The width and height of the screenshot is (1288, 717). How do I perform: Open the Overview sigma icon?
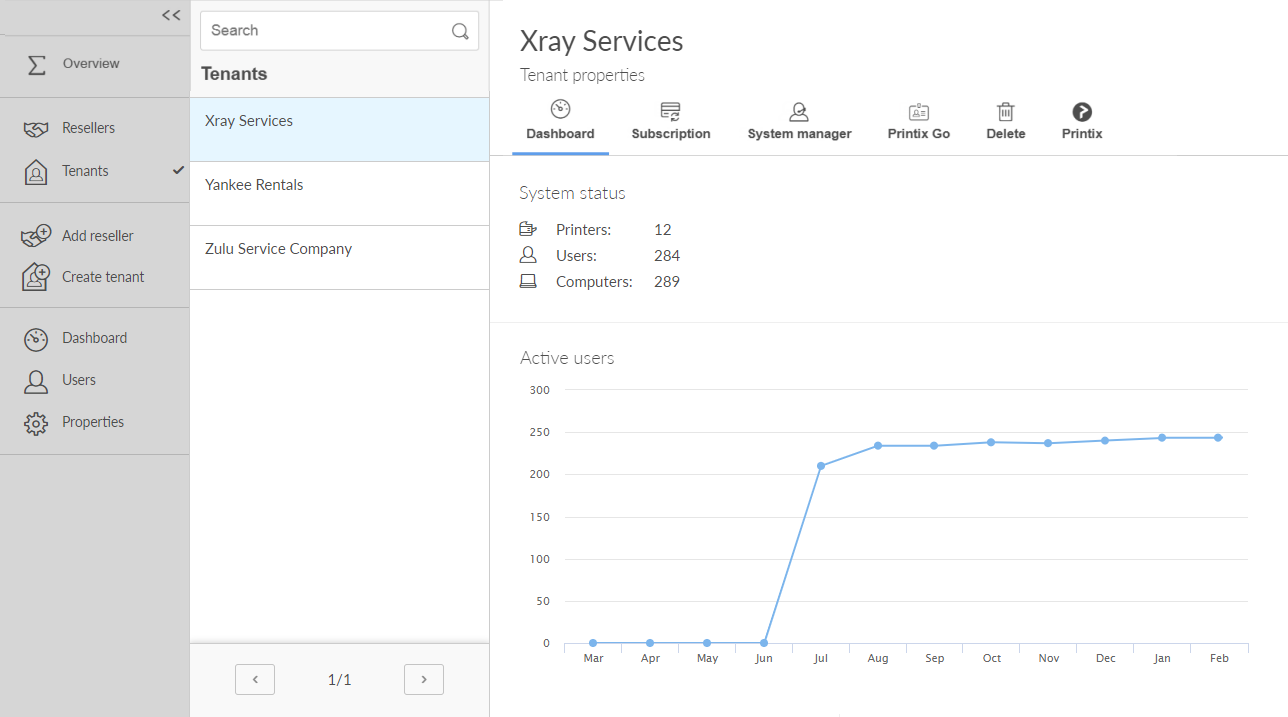pos(36,65)
